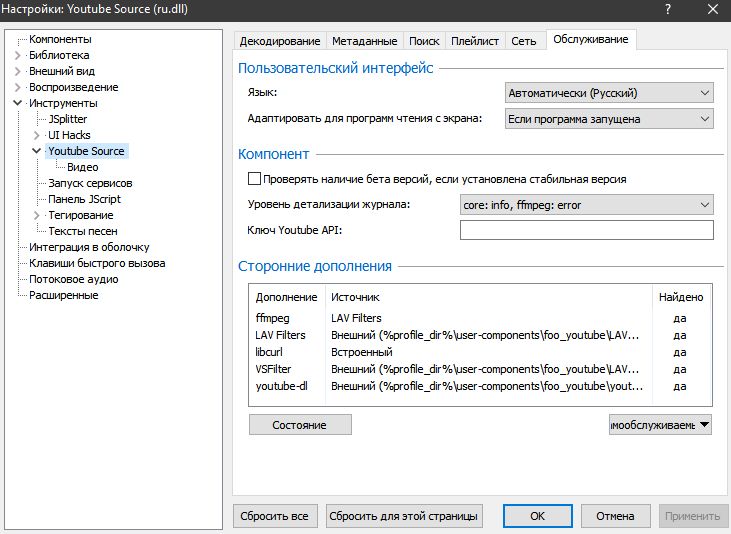The width and height of the screenshot is (731, 534).
Task: Click the Состояние button
Action: pos(300,425)
